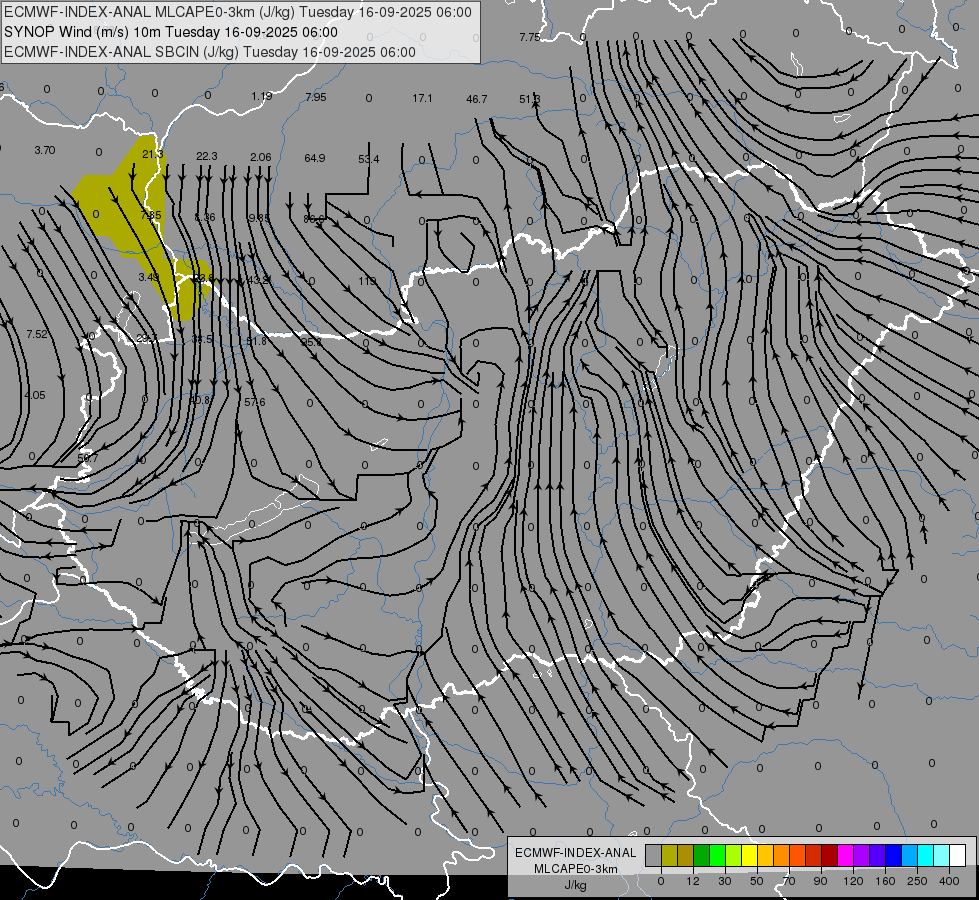Select the bright cyan legend swatch
This screenshot has height=900, width=979.
coord(926,855)
